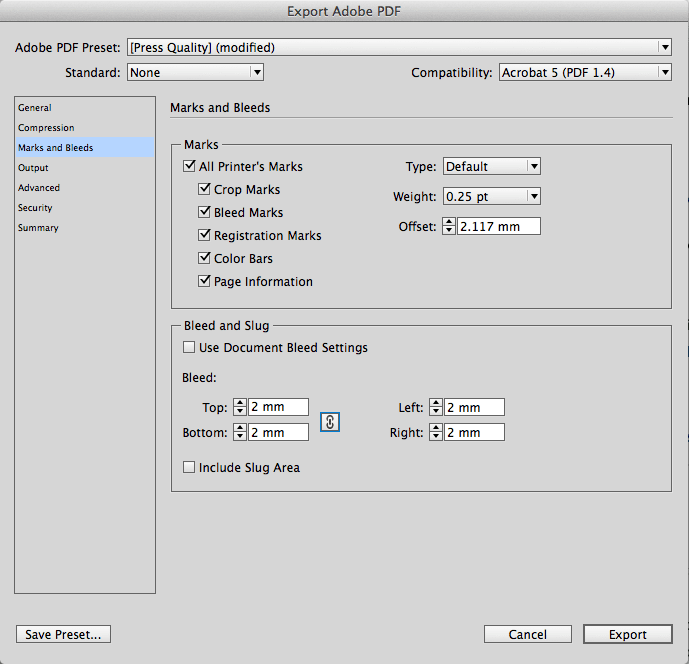The height and width of the screenshot is (664, 689).
Task: Disable Registration Marks checkbox
Action: point(204,235)
